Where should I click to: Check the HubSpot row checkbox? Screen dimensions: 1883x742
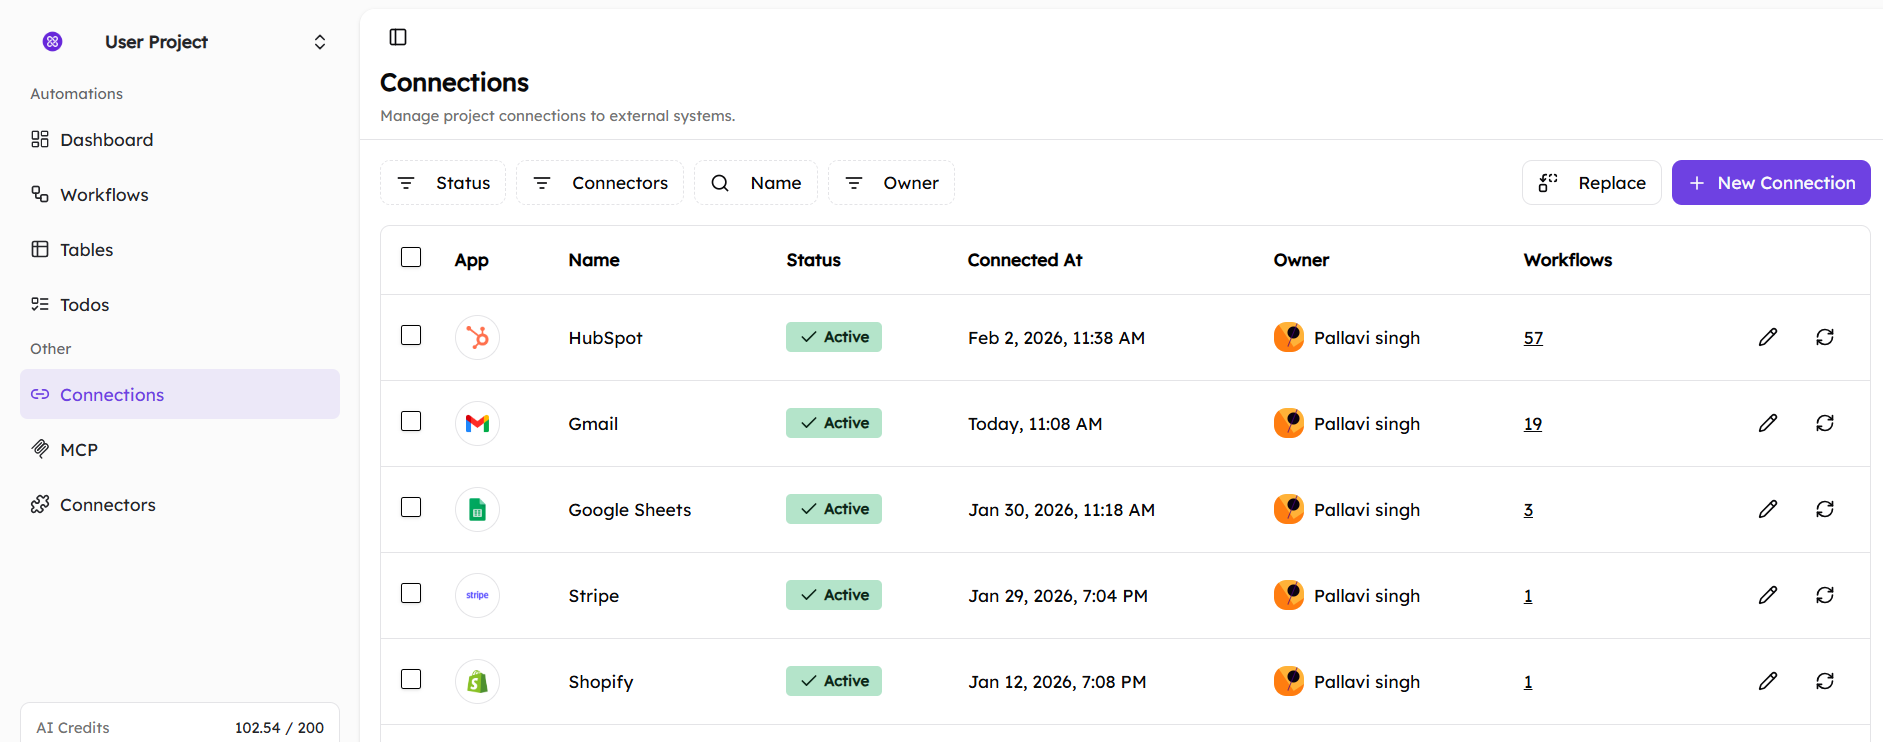pyautogui.click(x=411, y=335)
